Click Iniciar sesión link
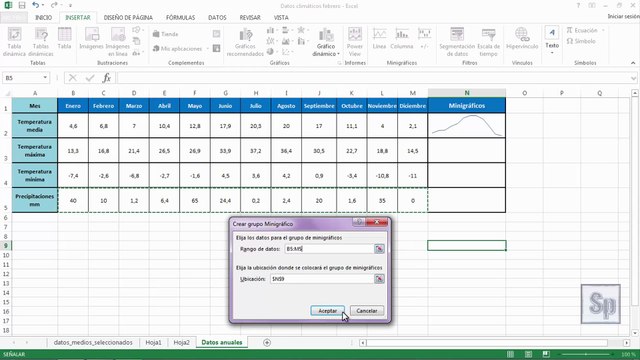Screen dimensions: 640x360 tap(623, 16)
